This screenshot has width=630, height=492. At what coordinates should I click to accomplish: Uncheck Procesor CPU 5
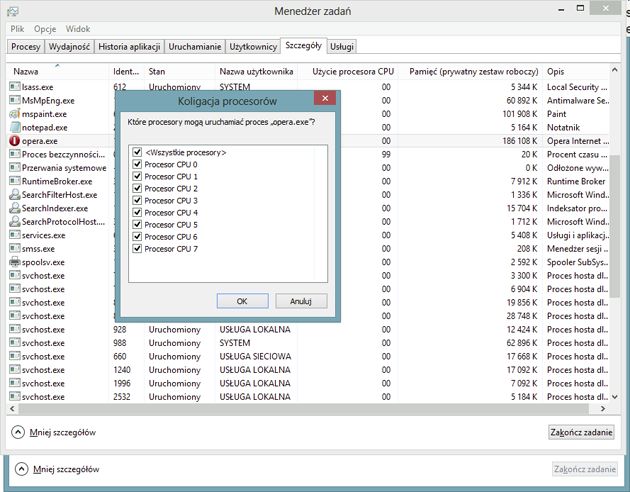(137, 225)
